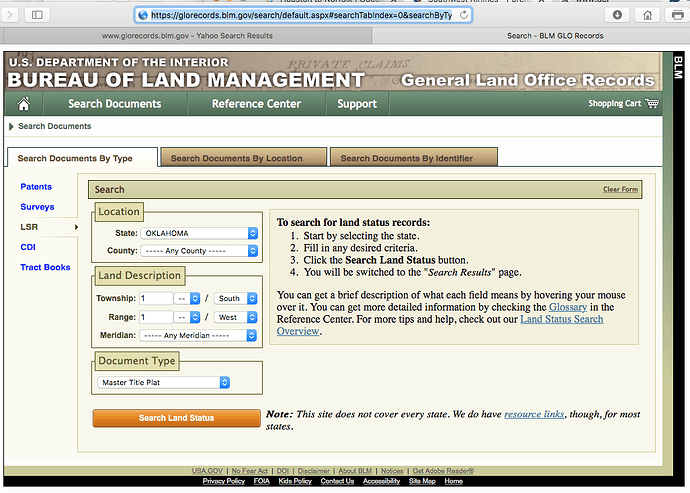Click the Search Land Status button
Image resolution: width=690 pixels, height=493 pixels.
[x=176, y=418]
